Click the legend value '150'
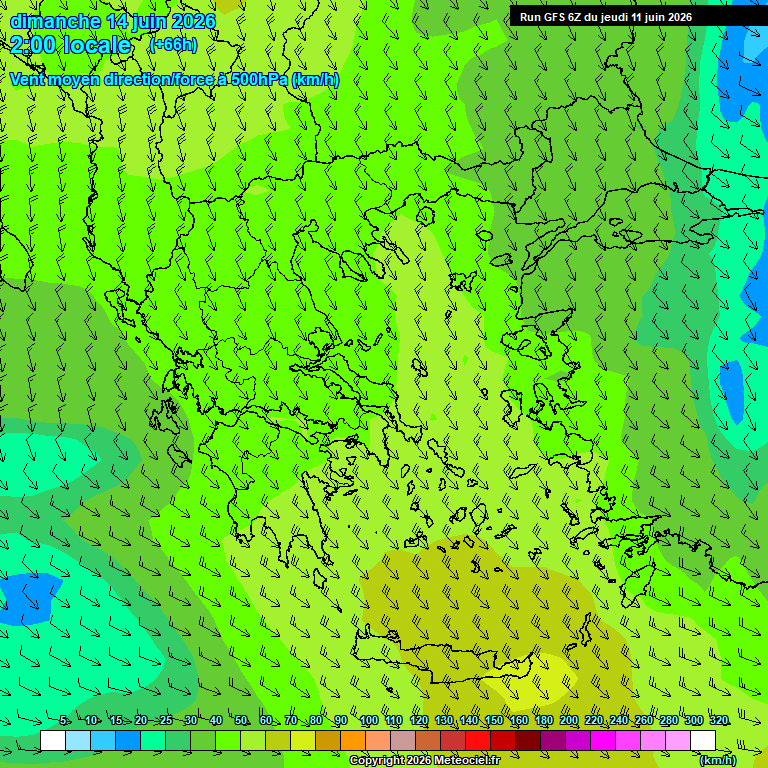This screenshot has height=768, width=768. 494,720
